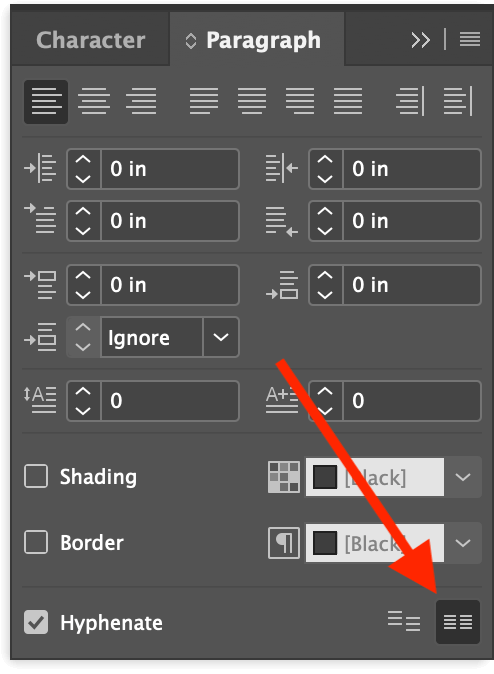
Task: Expand the Shading color dropdown arrow
Action: tap(463, 477)
